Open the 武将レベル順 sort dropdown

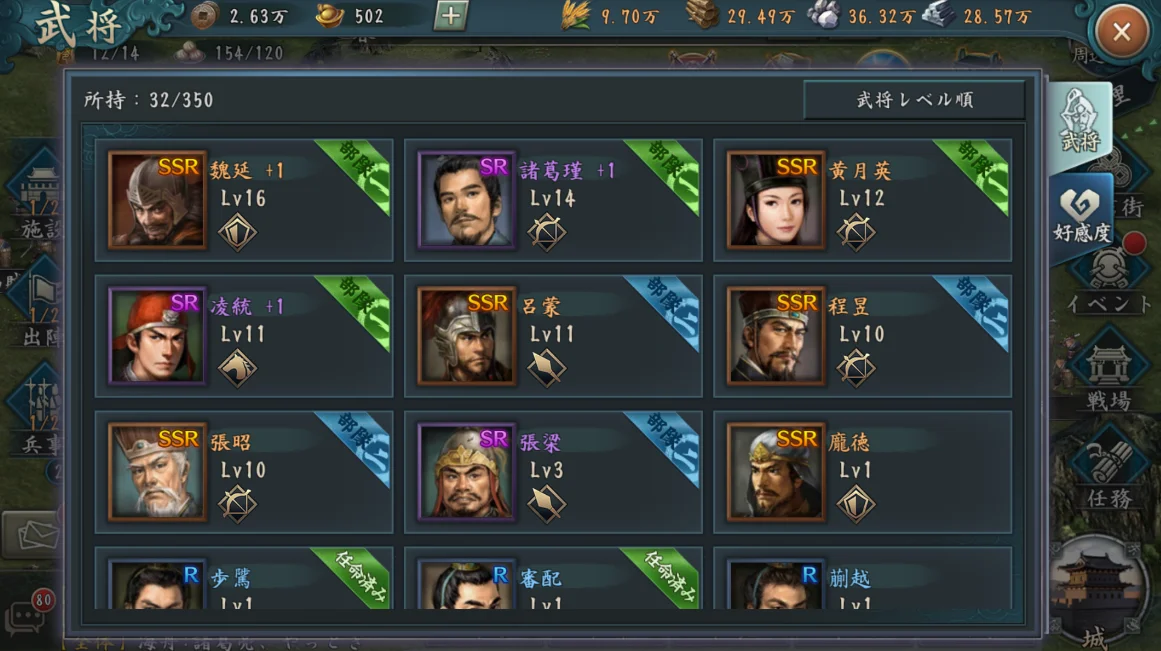pos(914,100)
